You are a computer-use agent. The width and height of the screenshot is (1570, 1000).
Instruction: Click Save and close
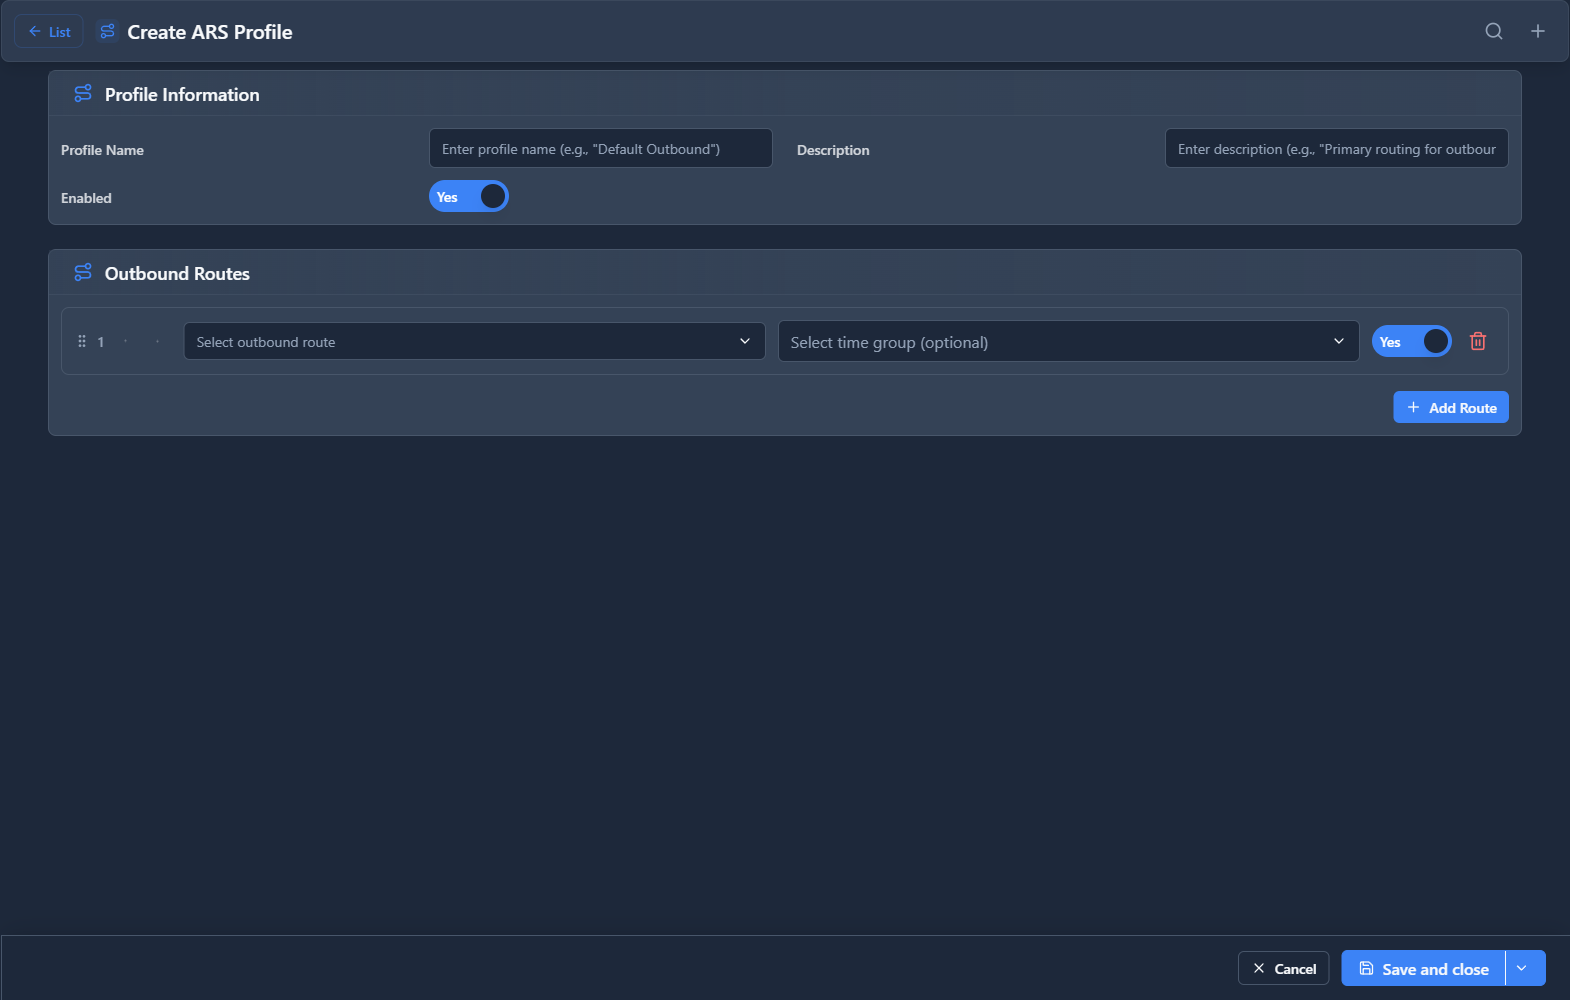1423,968
